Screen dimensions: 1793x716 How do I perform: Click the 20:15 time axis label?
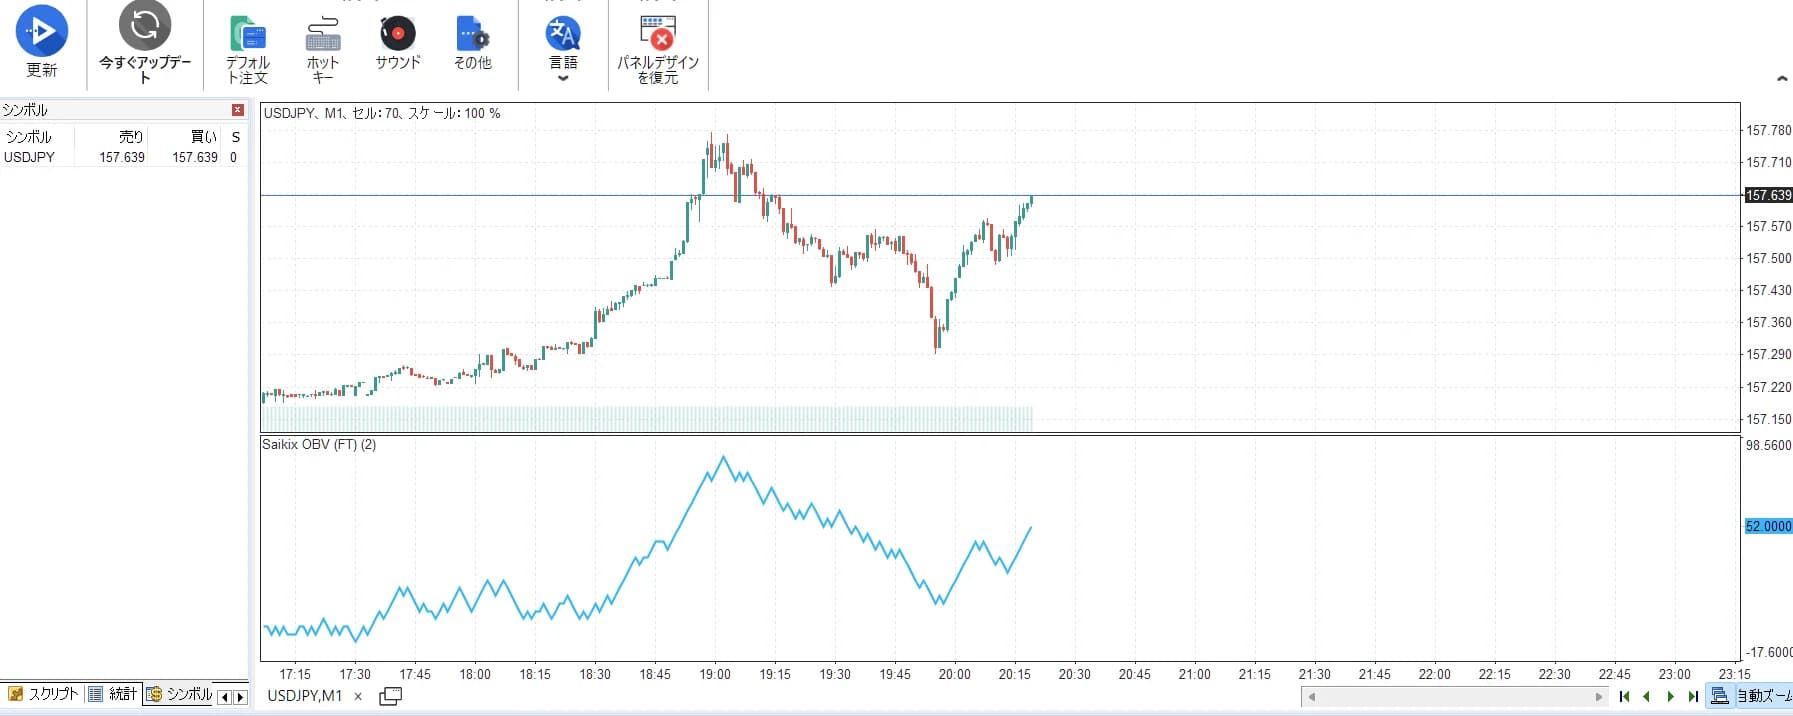point(1014,674)
